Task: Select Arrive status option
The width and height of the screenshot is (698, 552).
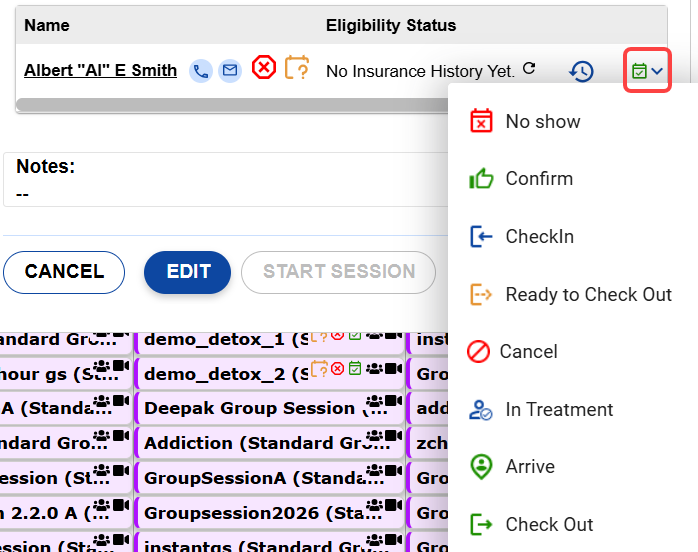Action: tap(530, 466)
